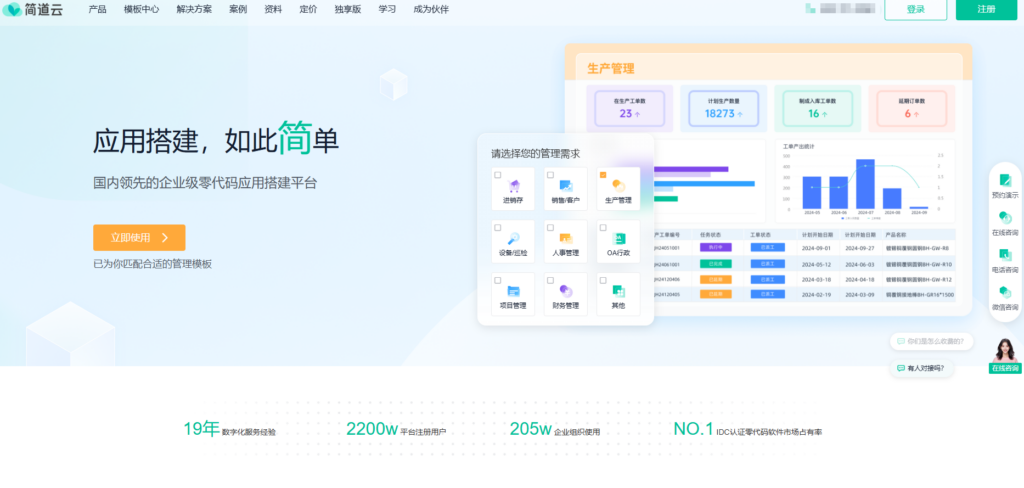Click the 生产管理 orange circles icon

(x=618, y=186)
